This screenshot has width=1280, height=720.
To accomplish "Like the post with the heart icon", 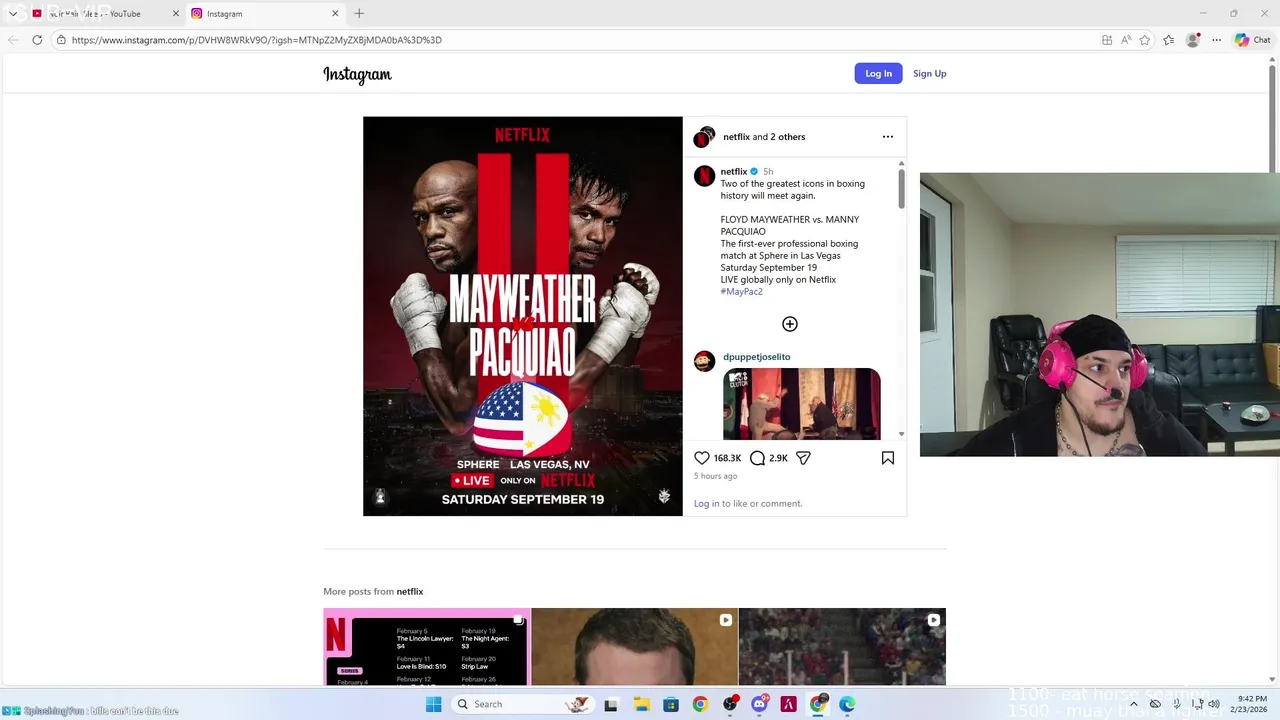I will point(702,458).
